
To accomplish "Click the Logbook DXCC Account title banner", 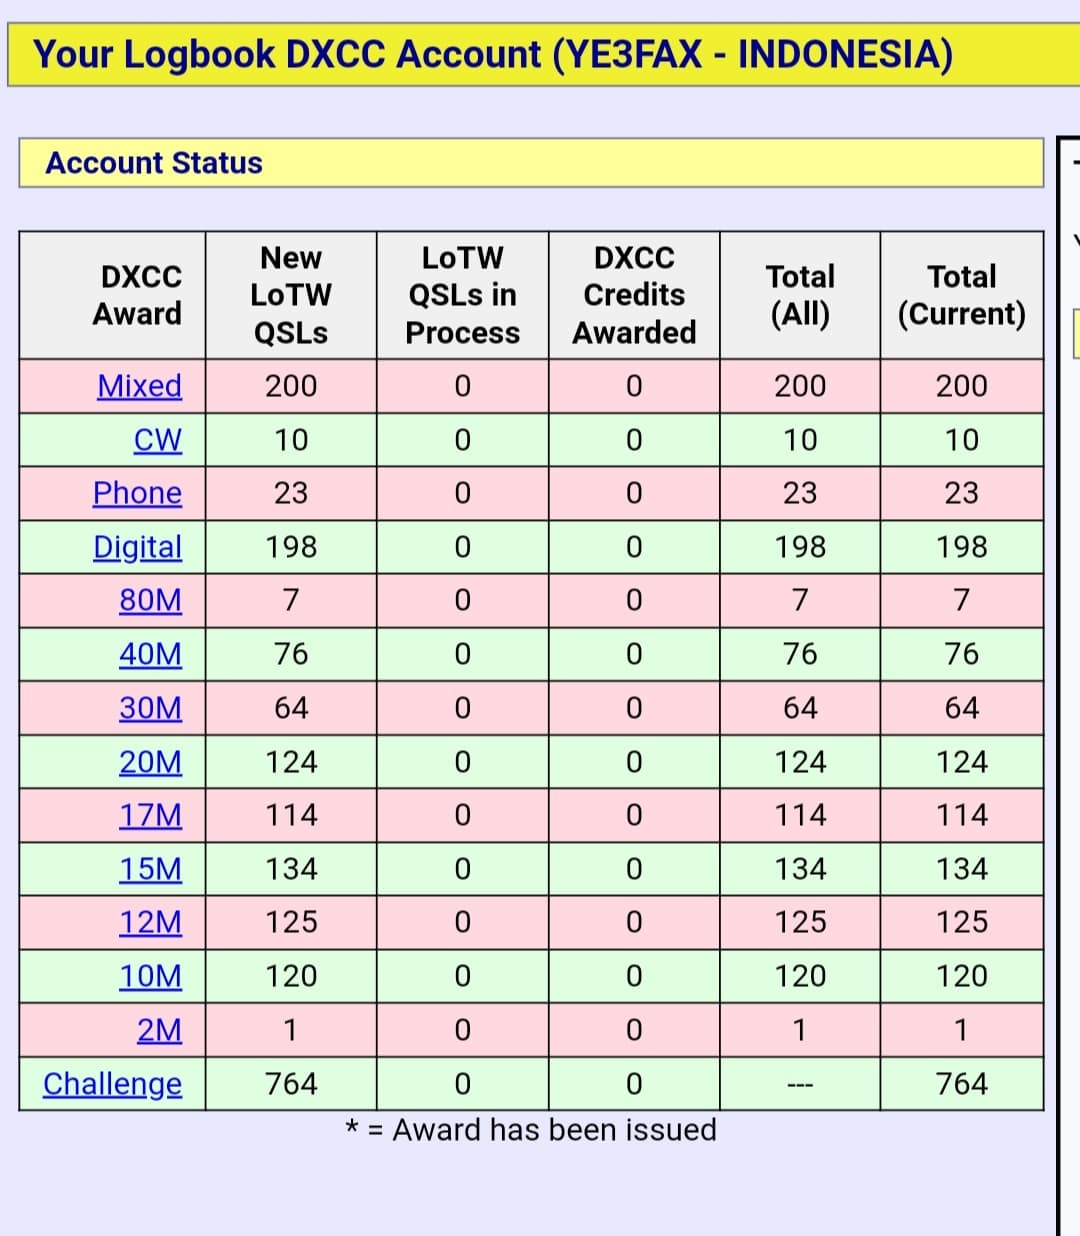I will (492, 54).
